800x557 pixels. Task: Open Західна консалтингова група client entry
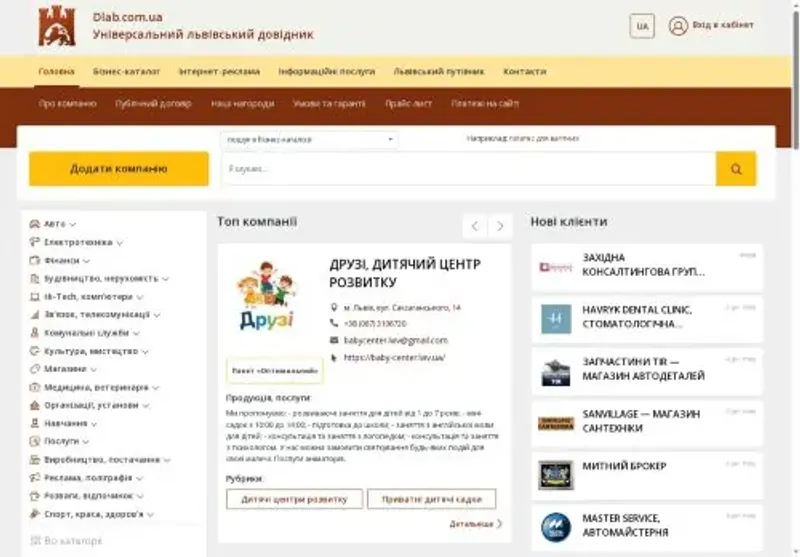(647, 267)
